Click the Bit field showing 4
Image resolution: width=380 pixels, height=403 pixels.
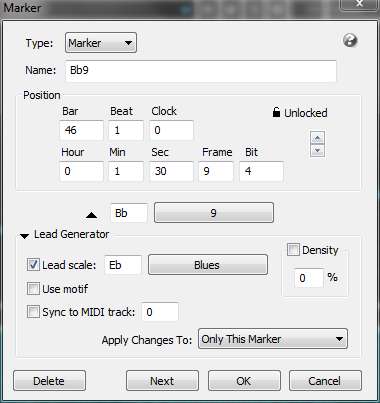tap(261, 171)
